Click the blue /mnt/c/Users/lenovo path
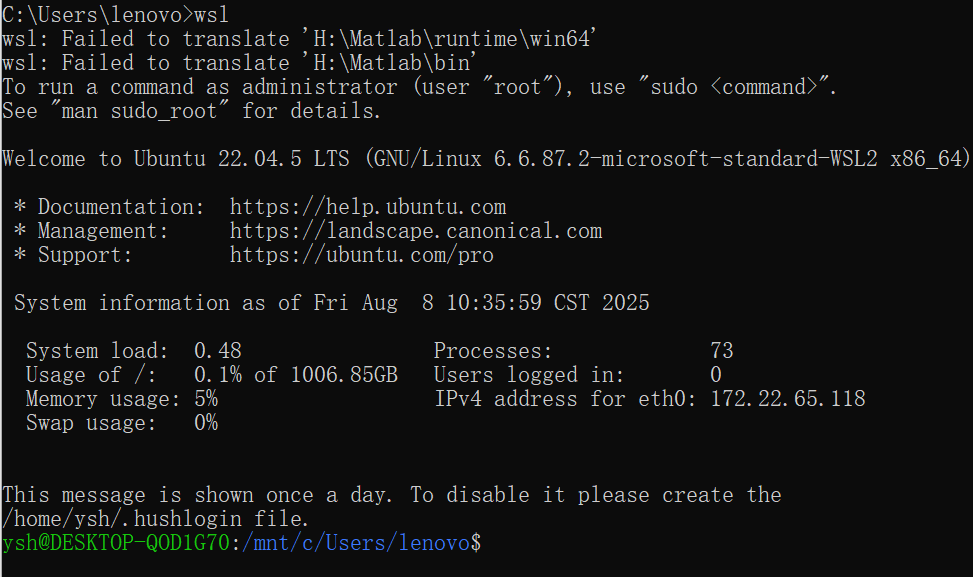This screenshot has width=973, height=577. [x=356, y=543]
